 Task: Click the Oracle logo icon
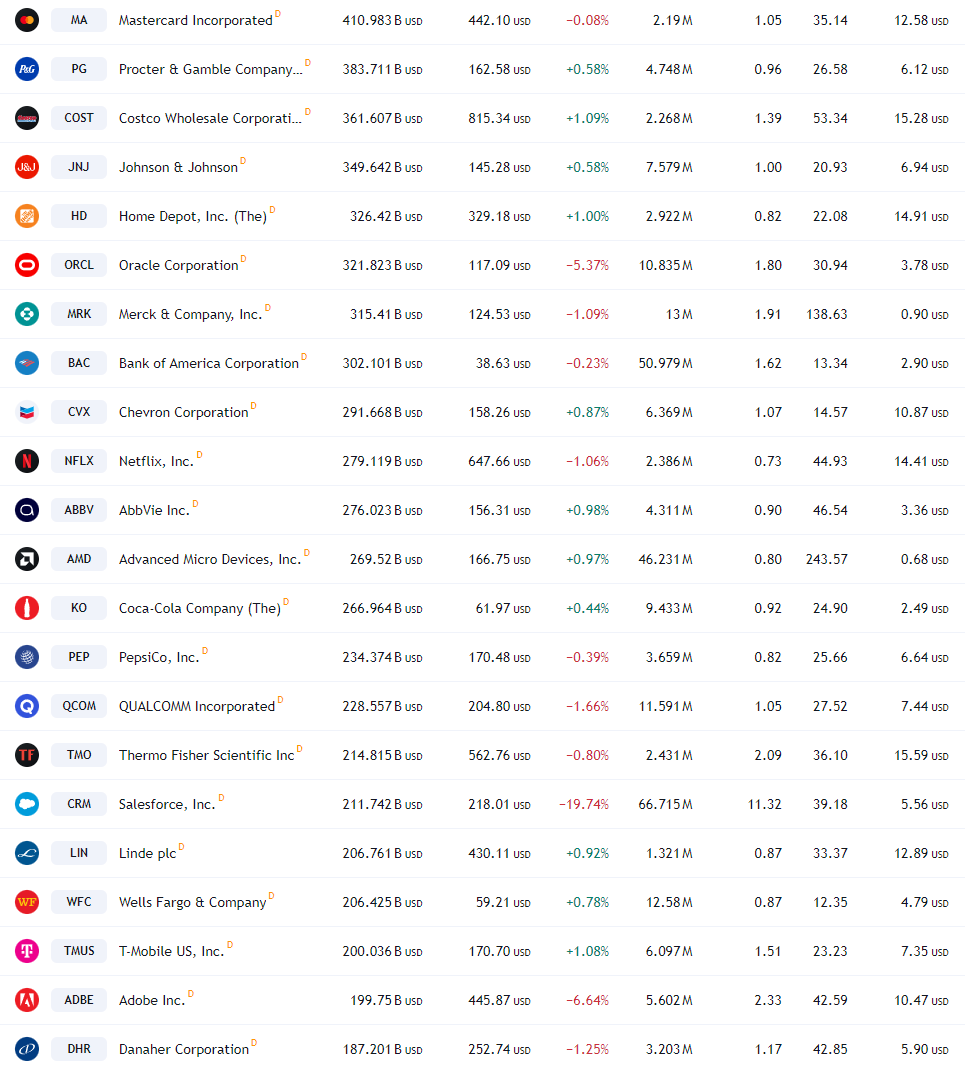coord(27,265)
